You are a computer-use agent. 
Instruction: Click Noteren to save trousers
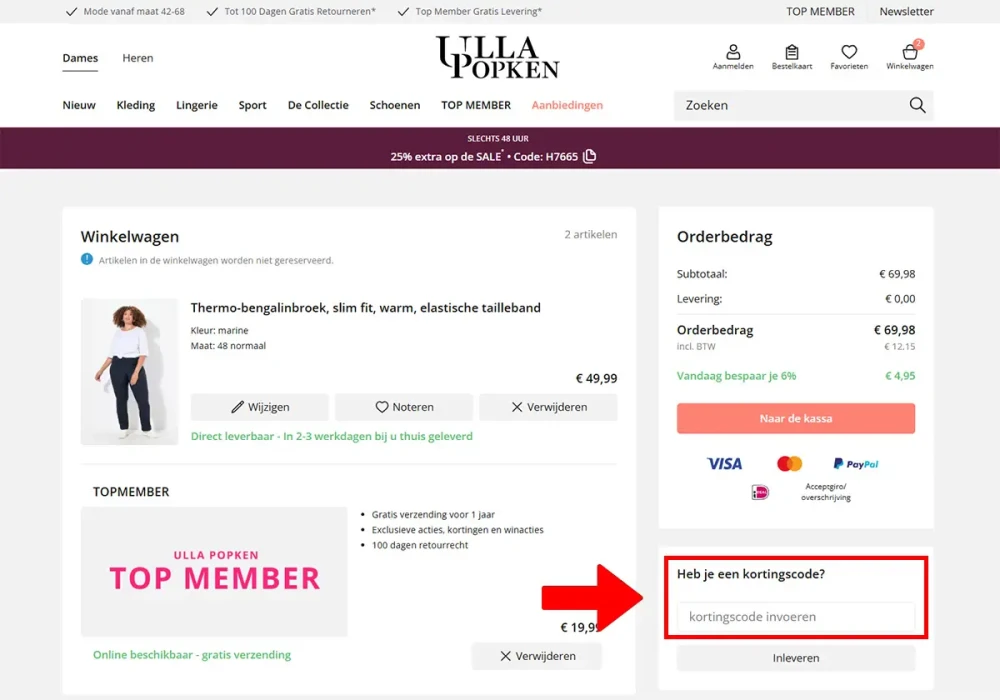click(x=404, y=407)
